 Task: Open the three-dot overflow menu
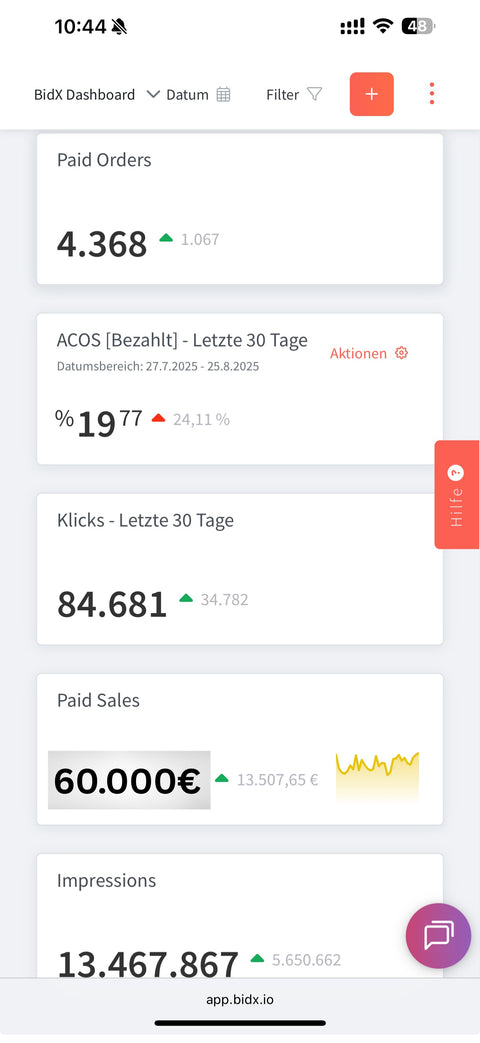[431, 94]
